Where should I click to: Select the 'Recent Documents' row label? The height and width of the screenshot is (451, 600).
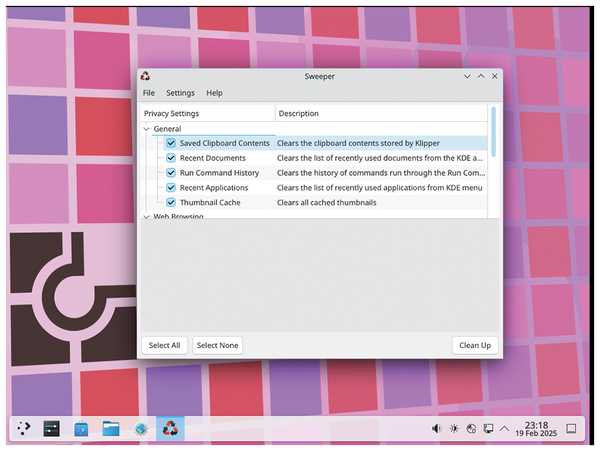pyautogui.click(x=213, y=158)
